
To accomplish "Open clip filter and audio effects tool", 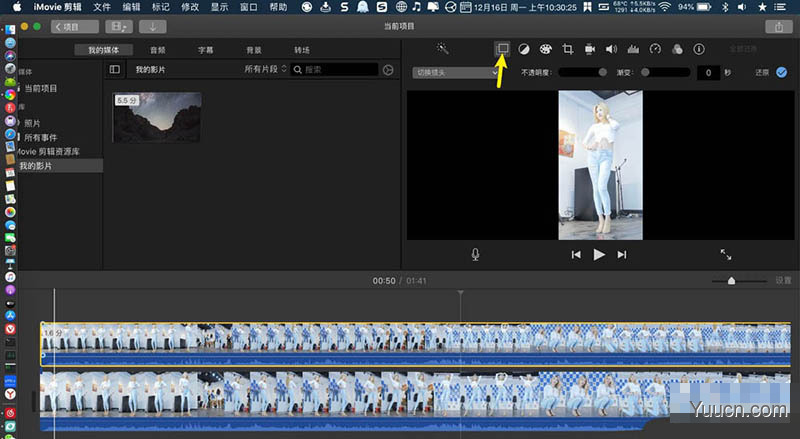I will (677, 49).
